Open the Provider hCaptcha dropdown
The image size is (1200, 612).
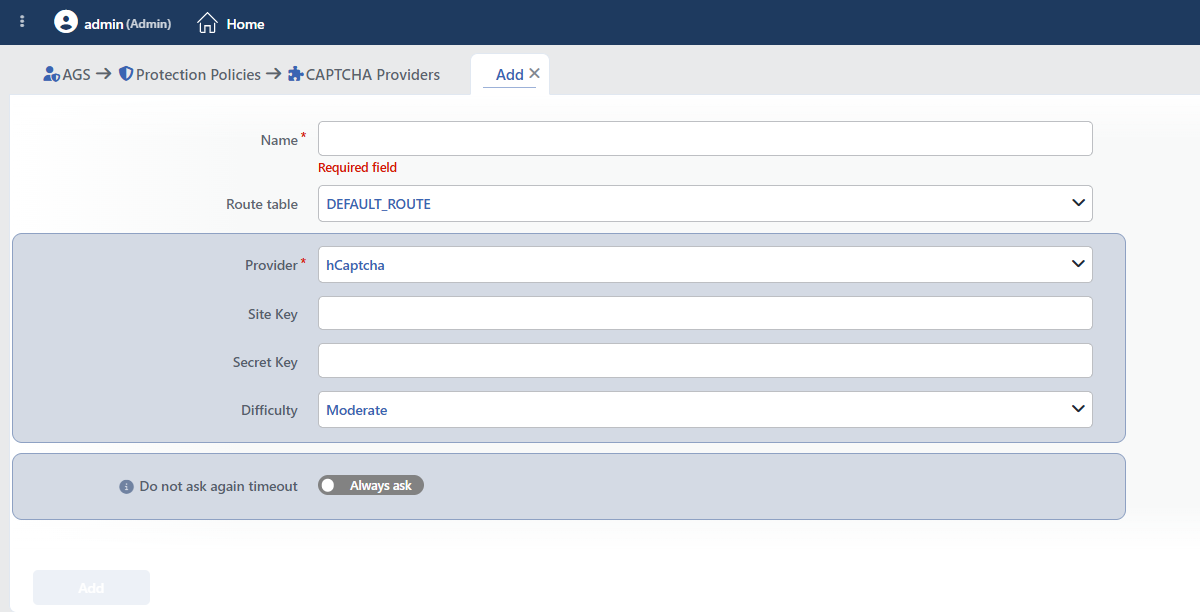(x=705, y=265)
